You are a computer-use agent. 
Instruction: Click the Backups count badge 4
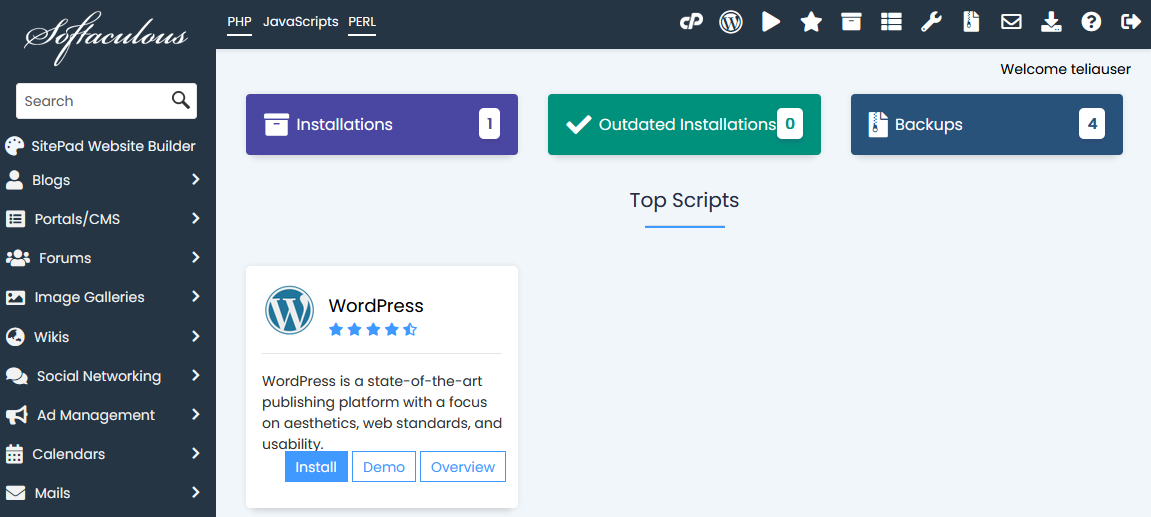[1092, 123]
